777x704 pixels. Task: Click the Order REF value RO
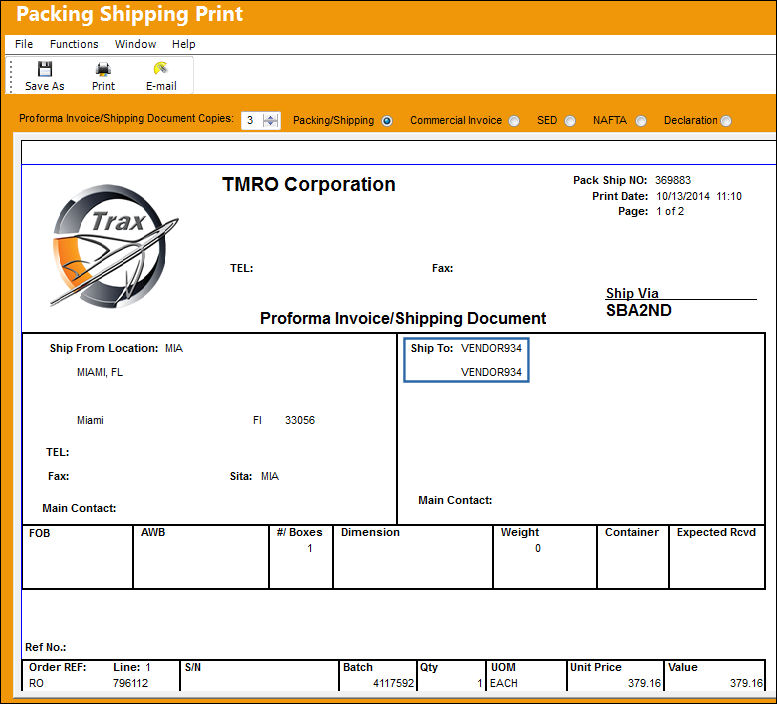(36, 683)
